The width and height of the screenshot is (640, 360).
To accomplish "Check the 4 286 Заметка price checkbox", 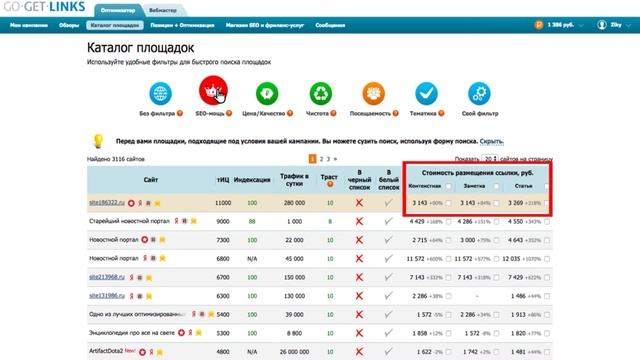I will (x=496, y=222).
